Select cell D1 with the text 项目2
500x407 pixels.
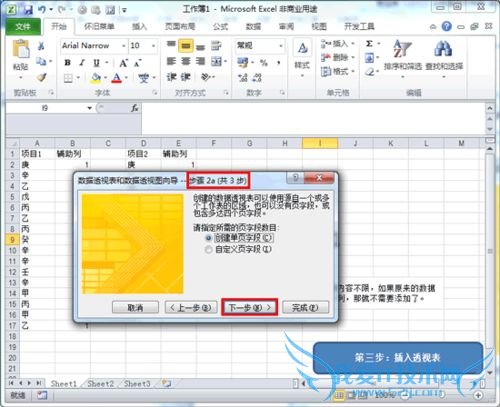[x=143, y=154]
